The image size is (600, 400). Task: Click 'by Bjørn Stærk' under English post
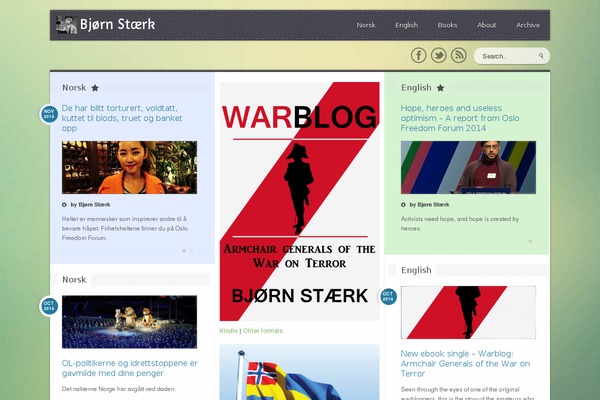[429, 205]
